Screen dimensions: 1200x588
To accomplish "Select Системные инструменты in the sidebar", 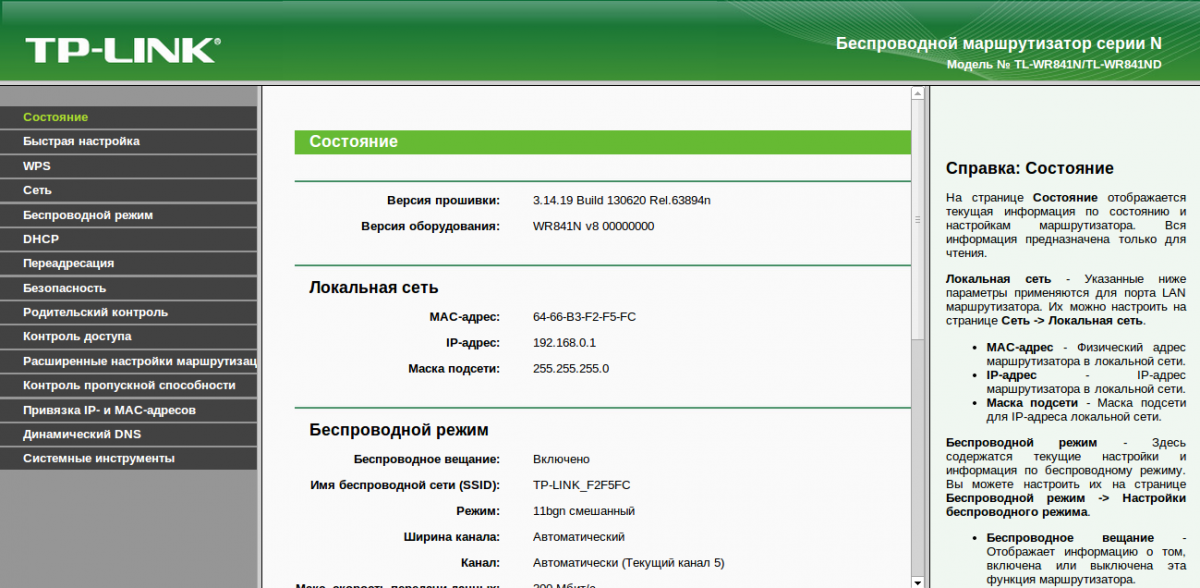I will click(128, 458).
